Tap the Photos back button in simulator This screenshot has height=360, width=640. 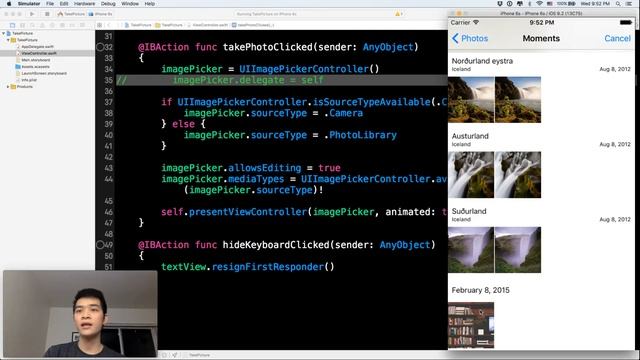point(470,38)
